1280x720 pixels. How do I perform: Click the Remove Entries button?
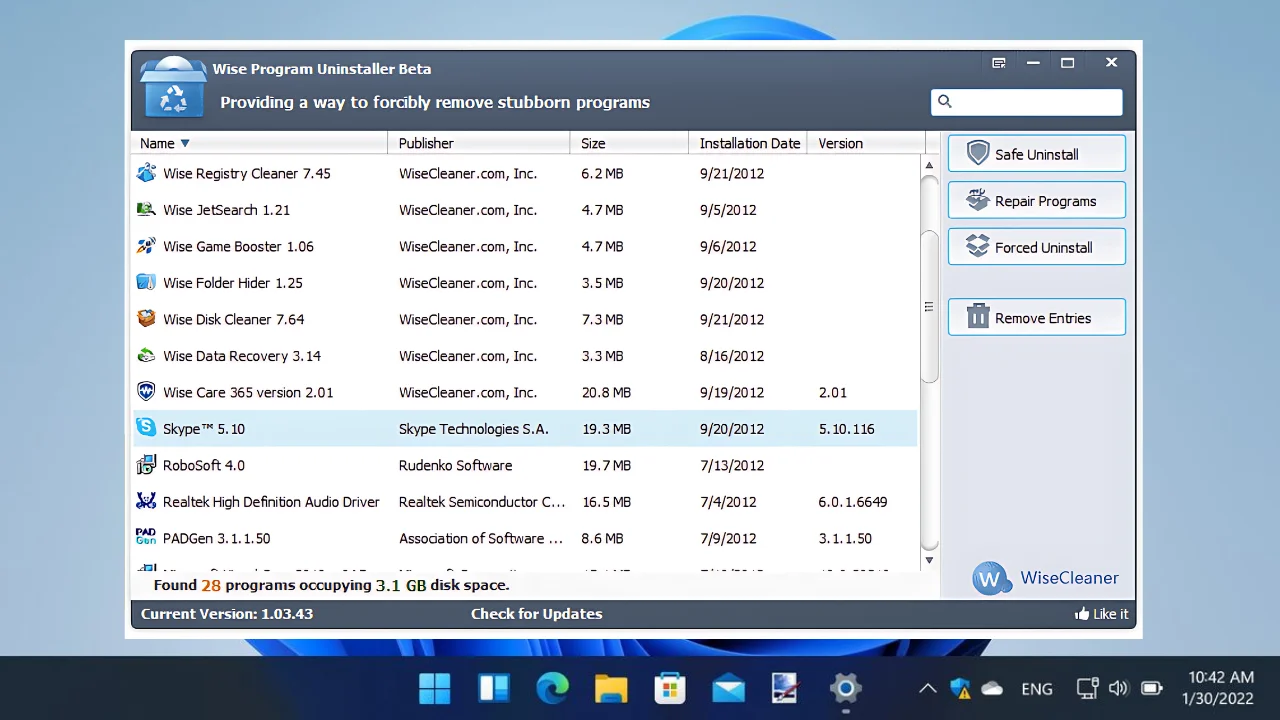point(1037,318)
